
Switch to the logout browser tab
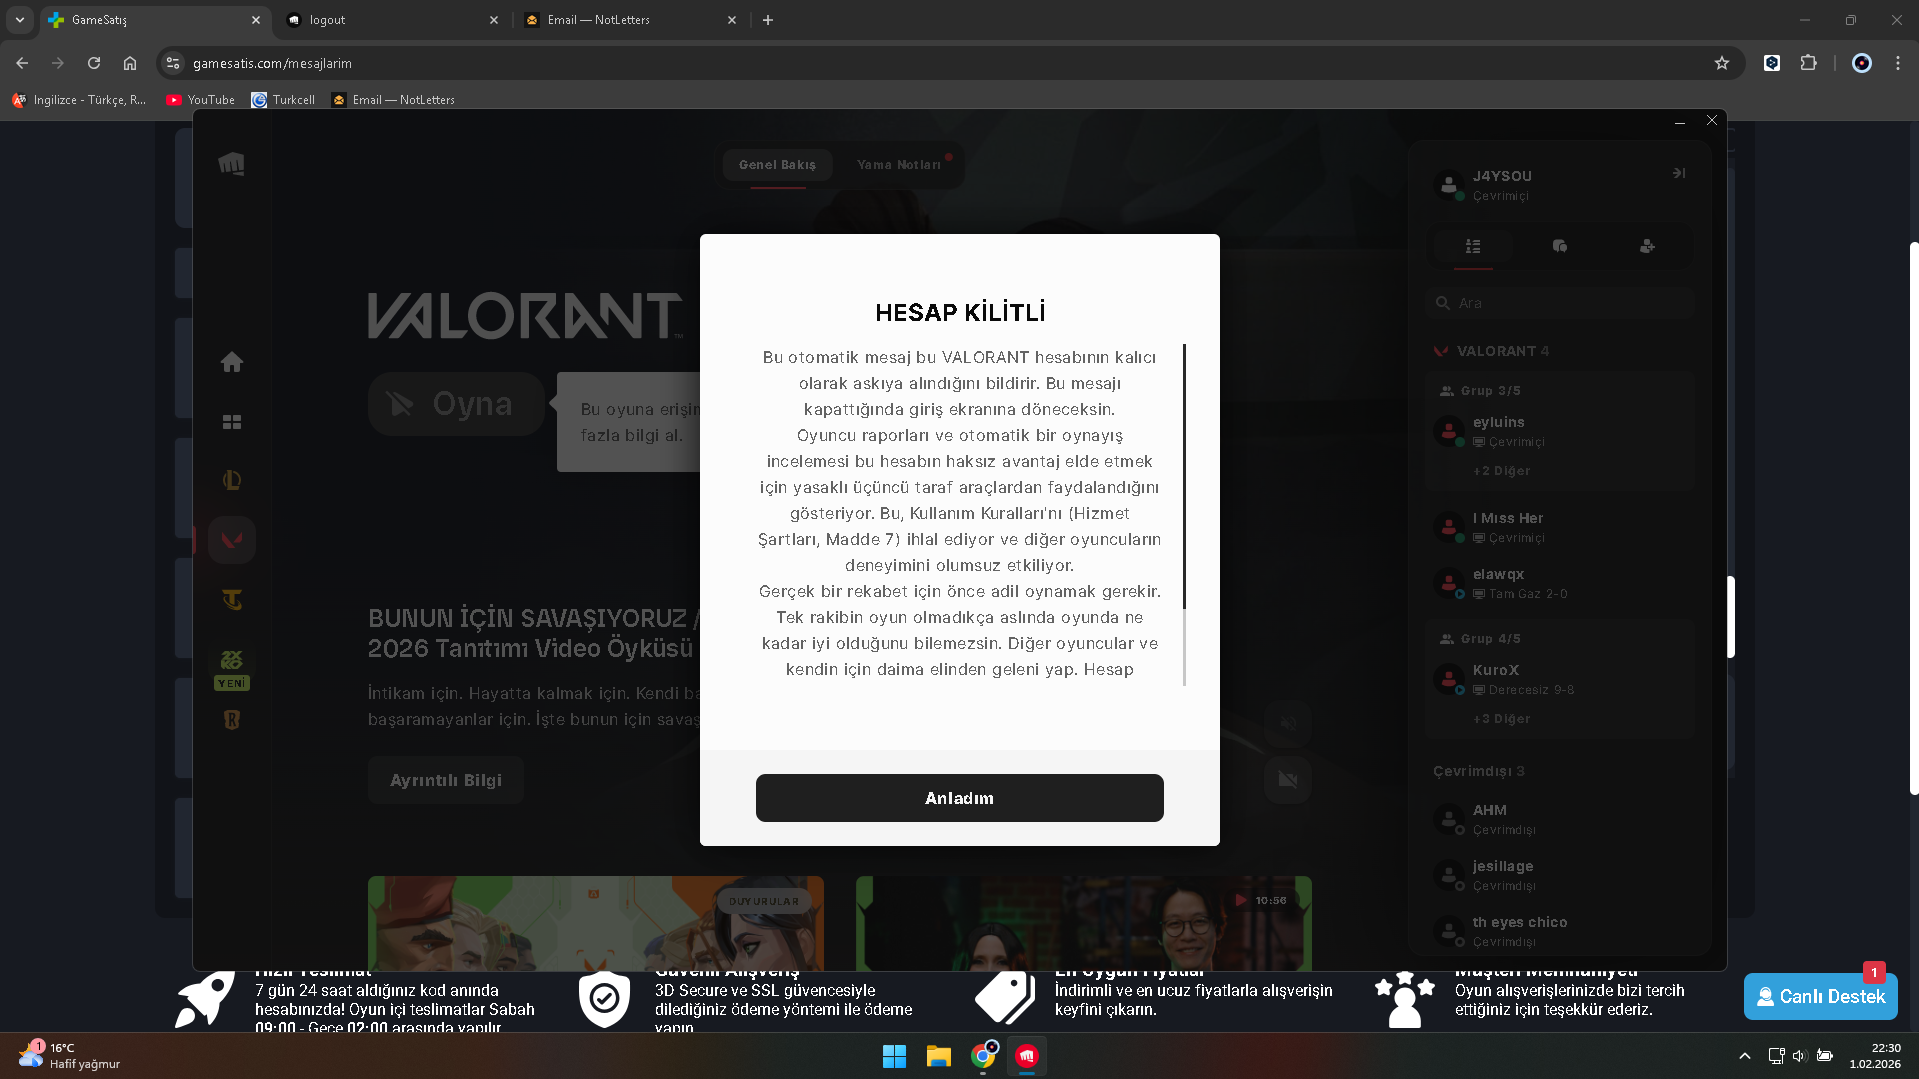[x=393, y=20]
